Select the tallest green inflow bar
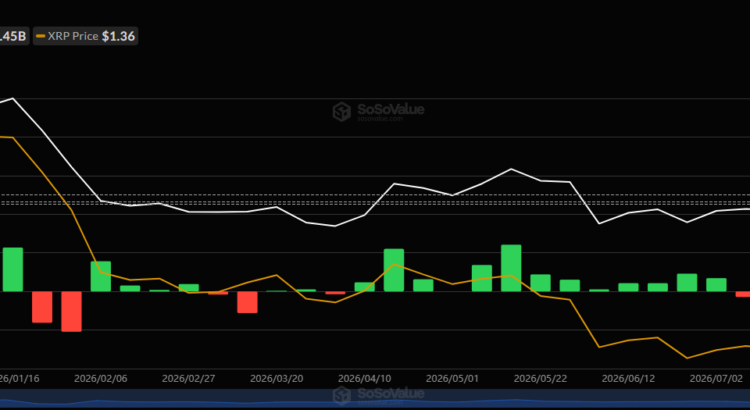 click(511, 268)
